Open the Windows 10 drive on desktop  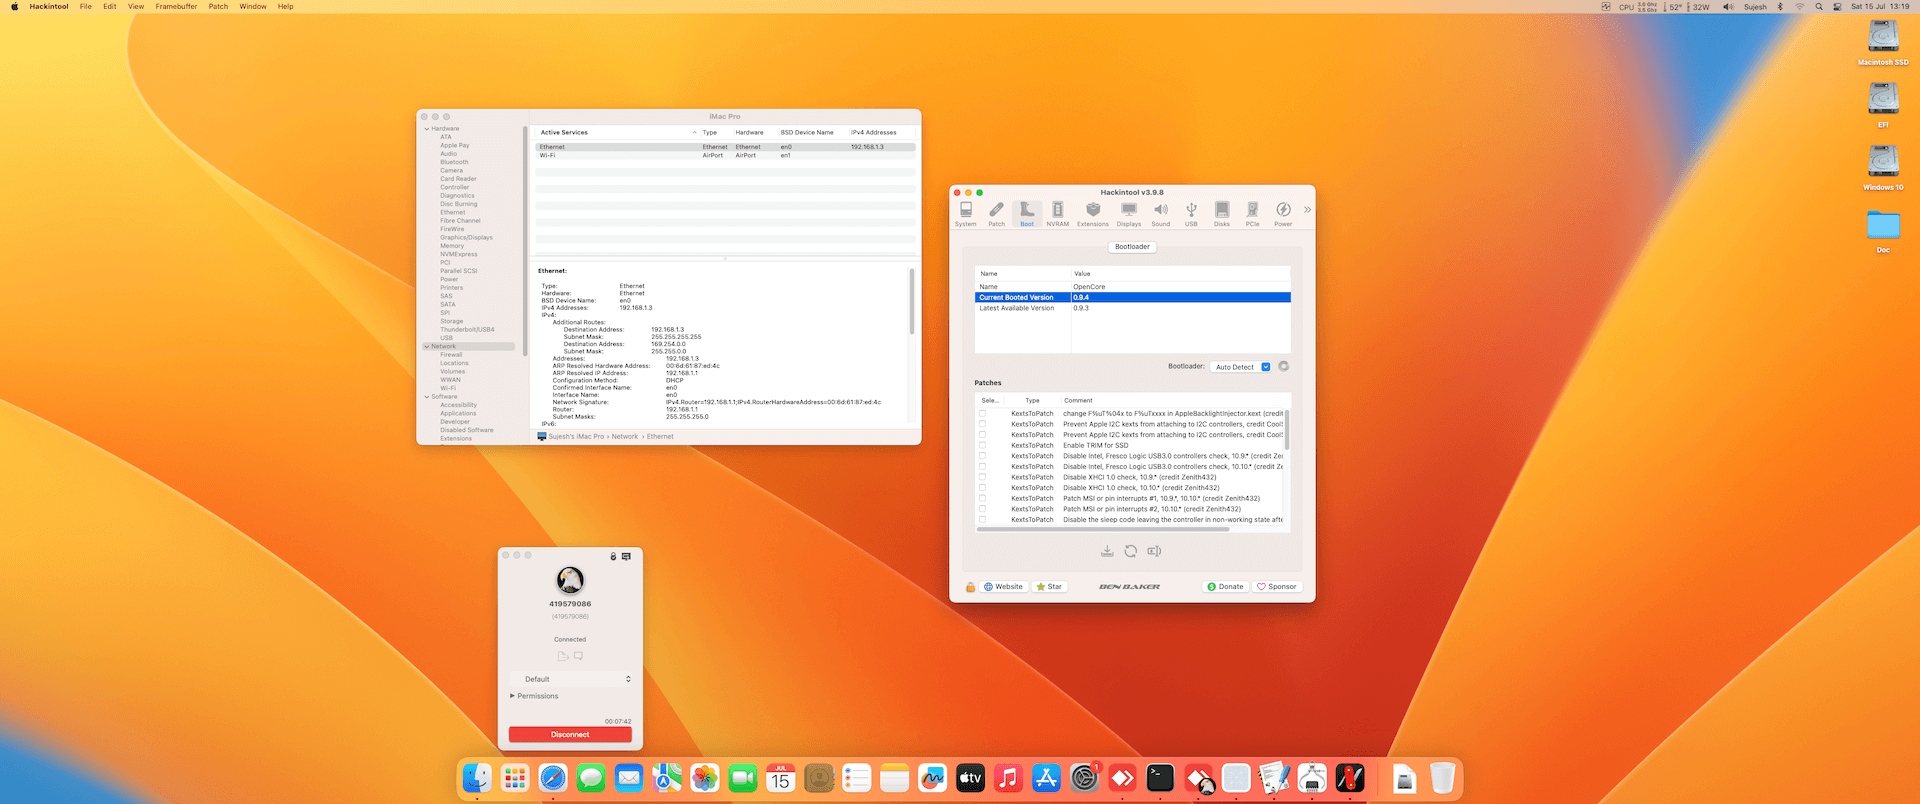coord(1883,167)
